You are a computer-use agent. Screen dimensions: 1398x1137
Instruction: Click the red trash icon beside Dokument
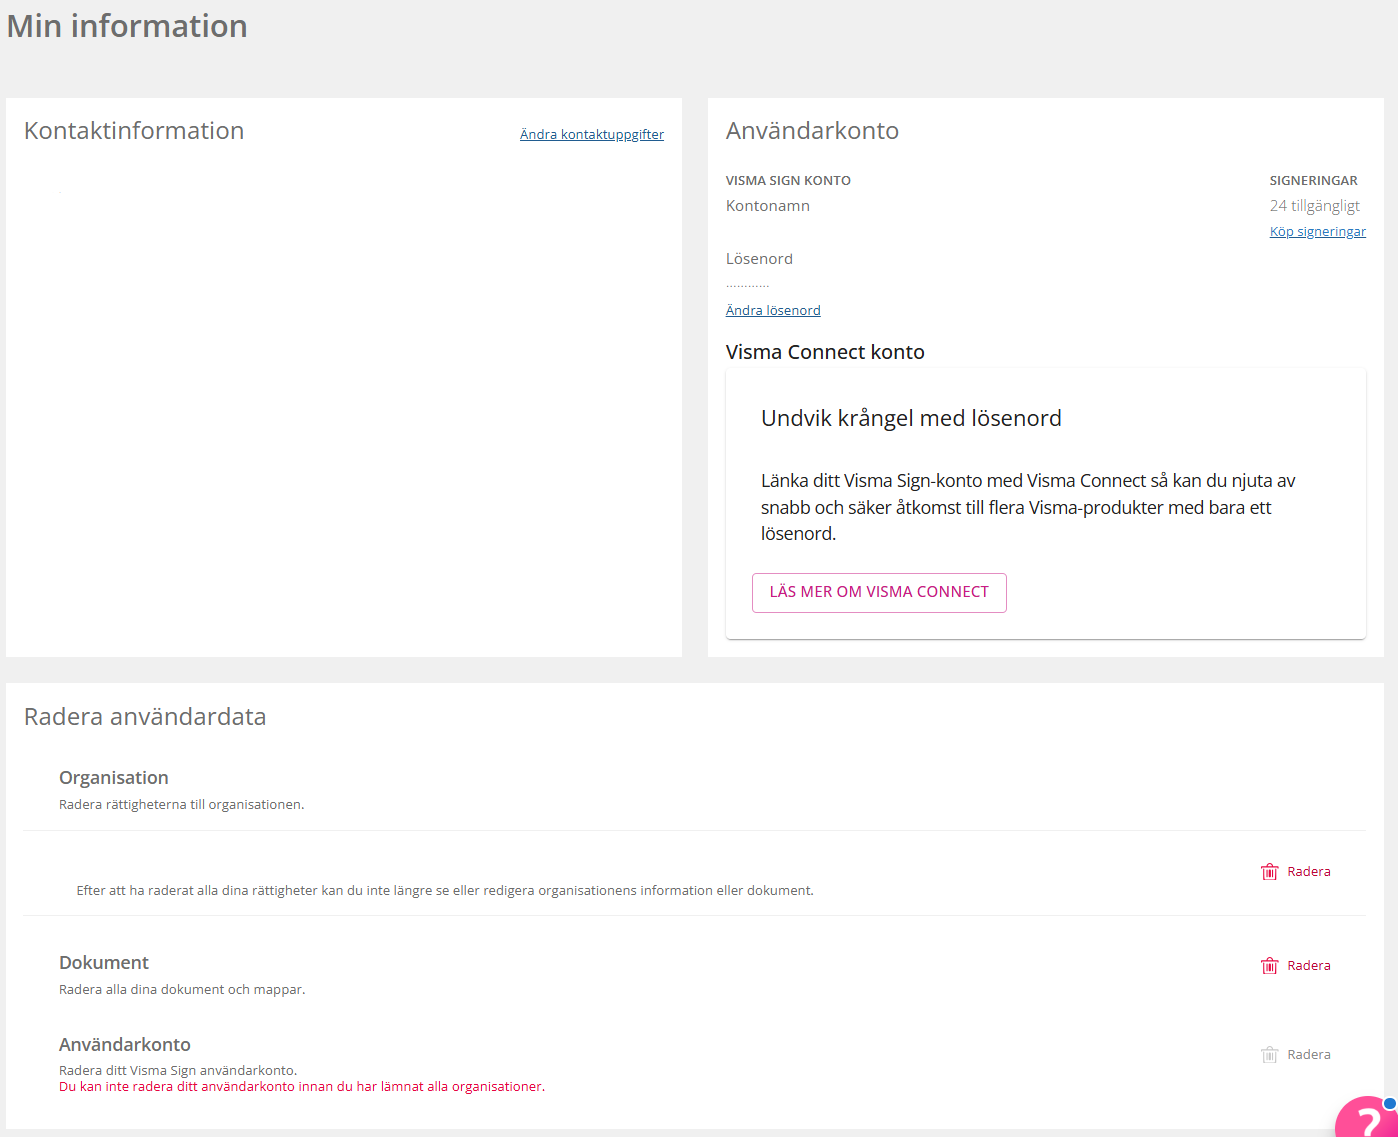[x=1269, y=966]
